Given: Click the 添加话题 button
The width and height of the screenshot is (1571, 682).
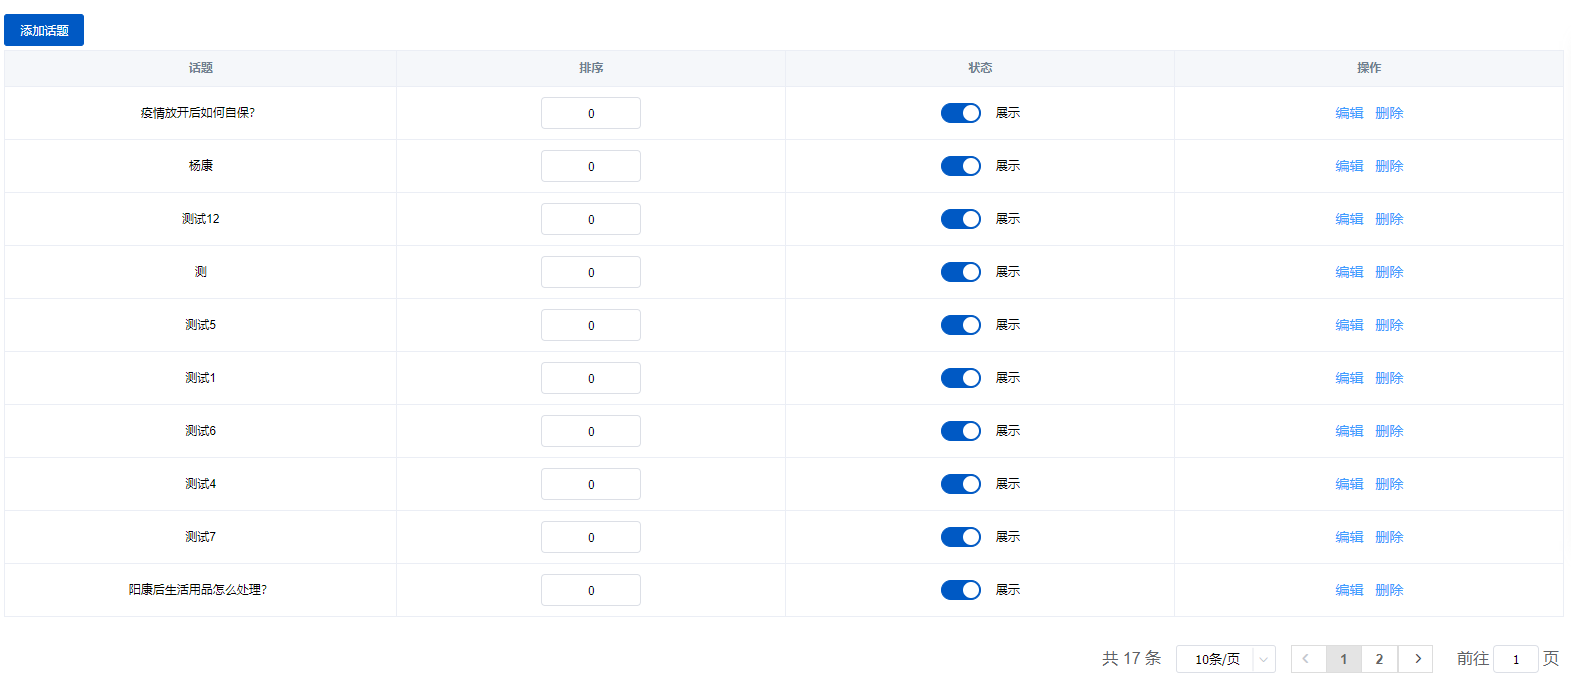Looking at the screenshot, I should coord(44,30).
